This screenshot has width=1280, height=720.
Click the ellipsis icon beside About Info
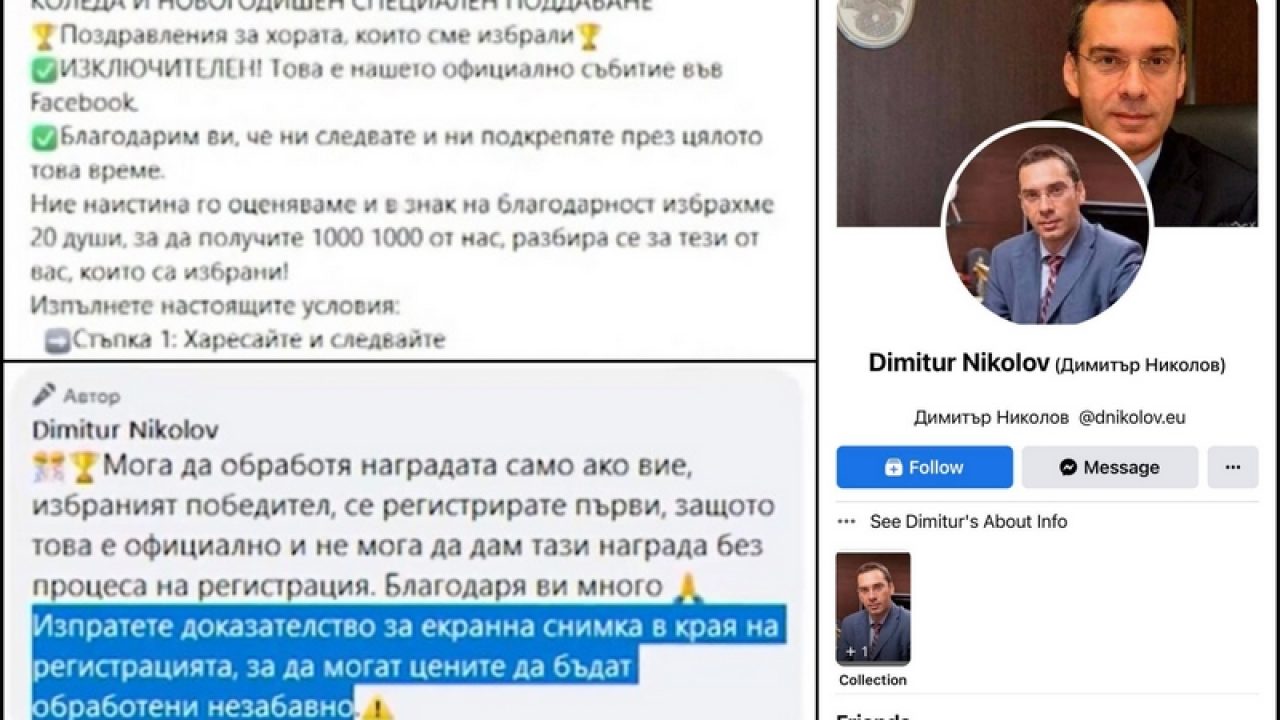point(846,521)
